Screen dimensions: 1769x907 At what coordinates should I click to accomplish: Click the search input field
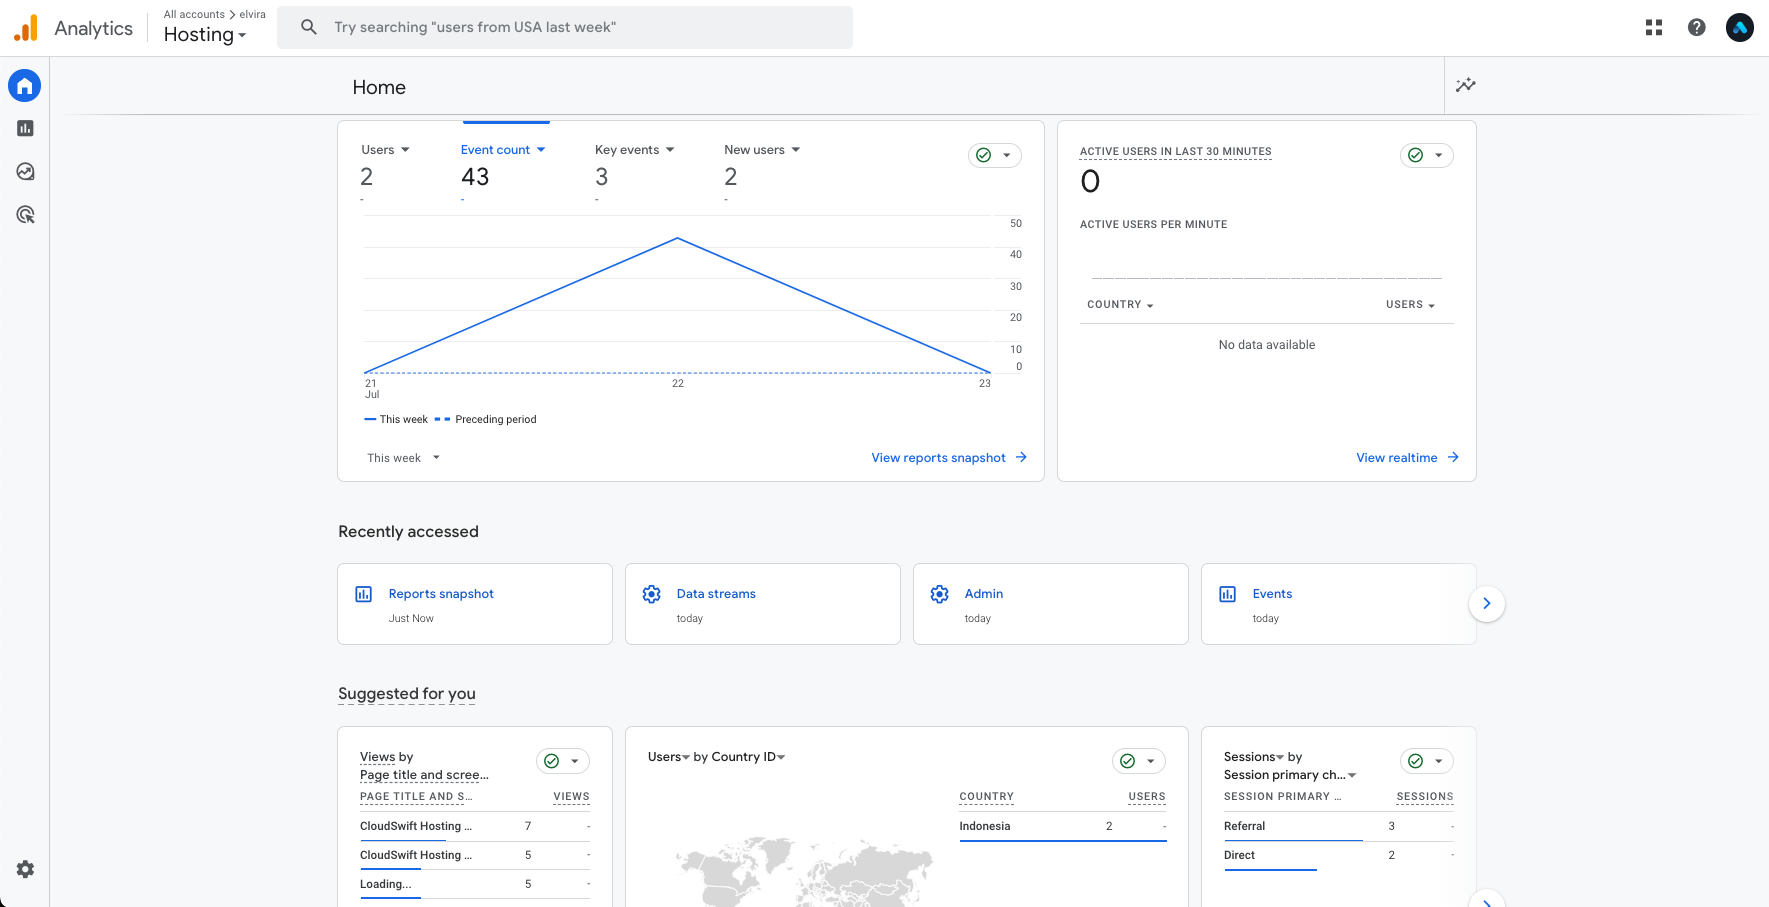(x=565, y=27)
